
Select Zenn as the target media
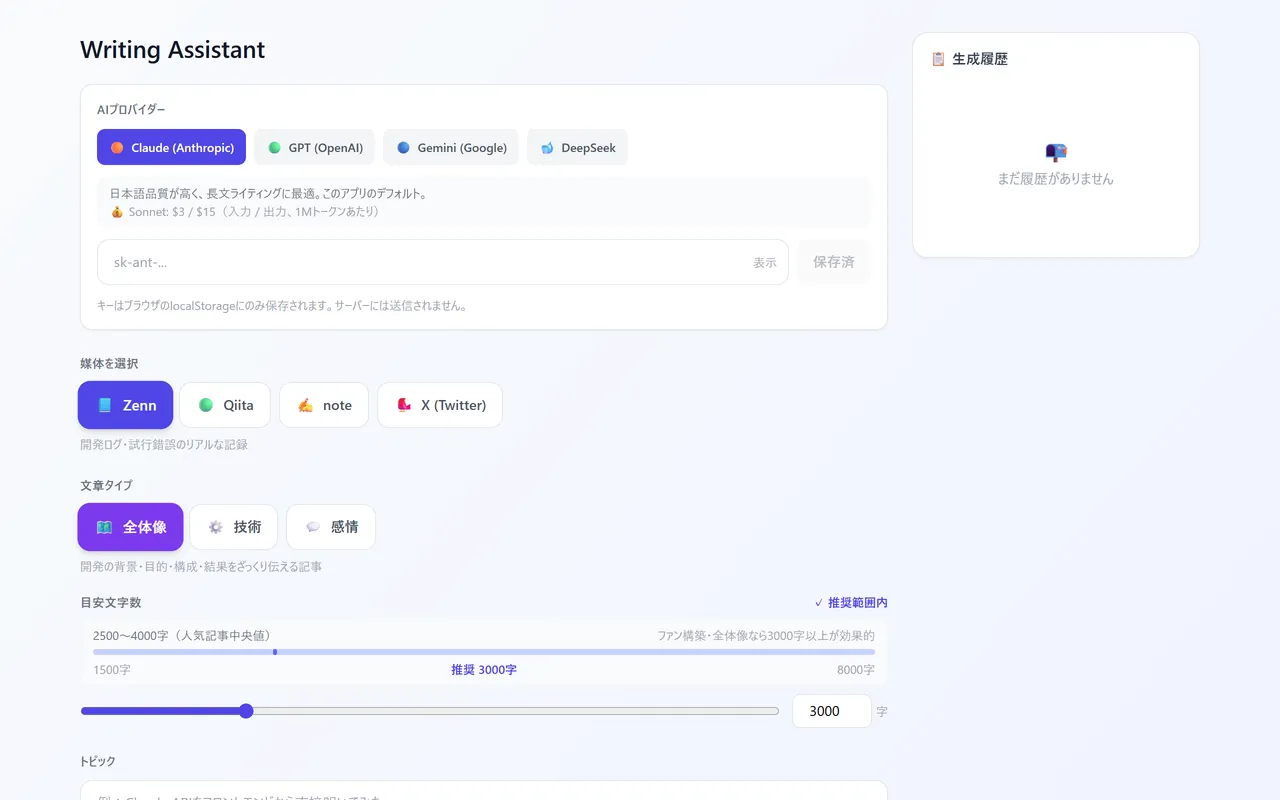coord(126,405)
